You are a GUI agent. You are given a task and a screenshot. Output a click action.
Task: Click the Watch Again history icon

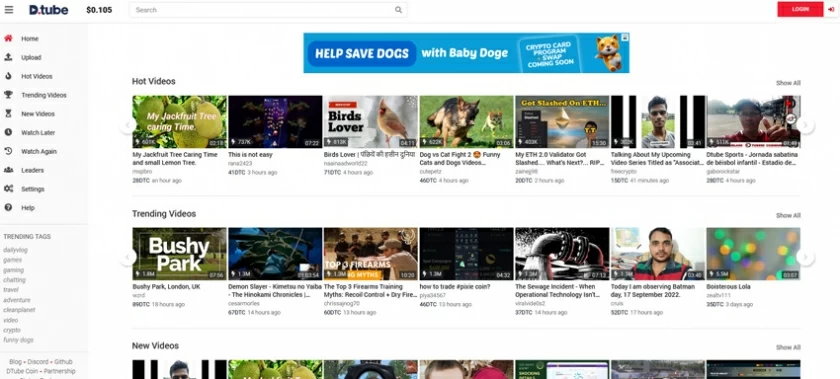[x=8, y=151]
